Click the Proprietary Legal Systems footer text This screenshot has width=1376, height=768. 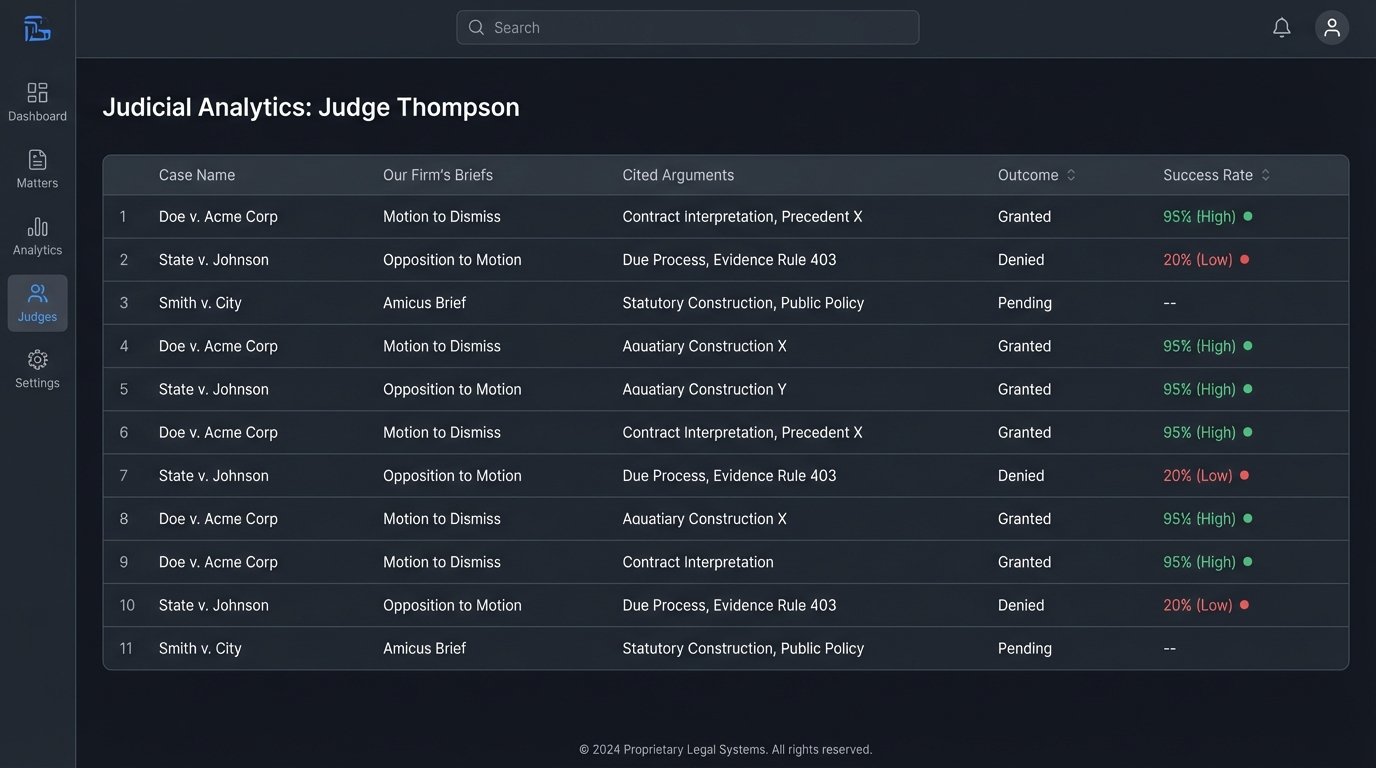tap(726, 748)
